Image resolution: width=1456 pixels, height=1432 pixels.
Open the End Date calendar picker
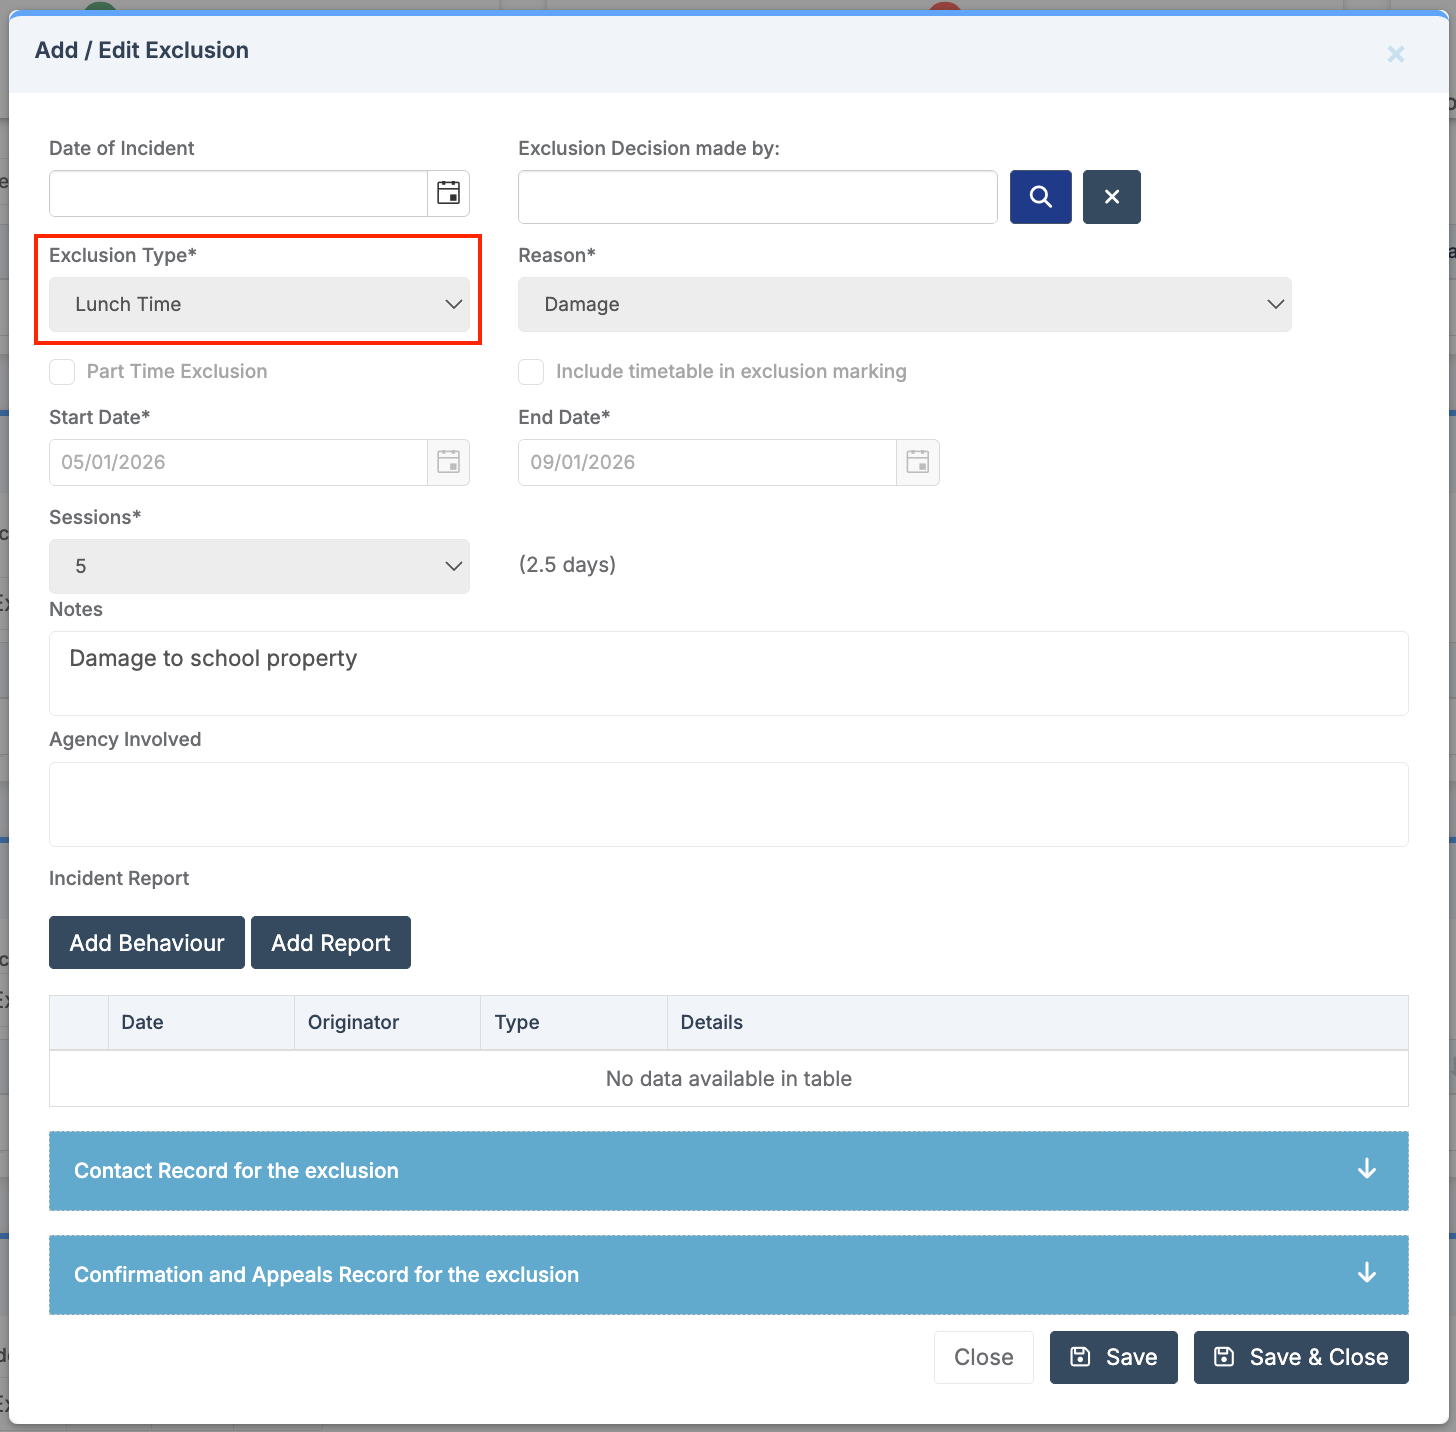click(x=917, y=462)
